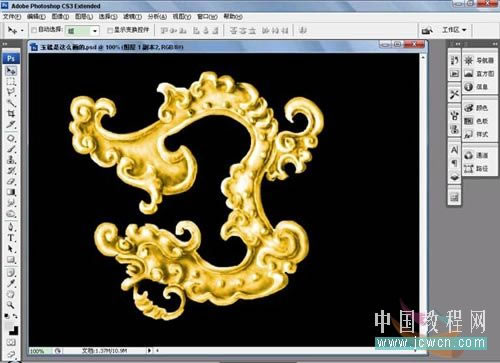Viewport: 500px width, 363px height.
Task: Select the Crop tool
Action: point(11,114)
